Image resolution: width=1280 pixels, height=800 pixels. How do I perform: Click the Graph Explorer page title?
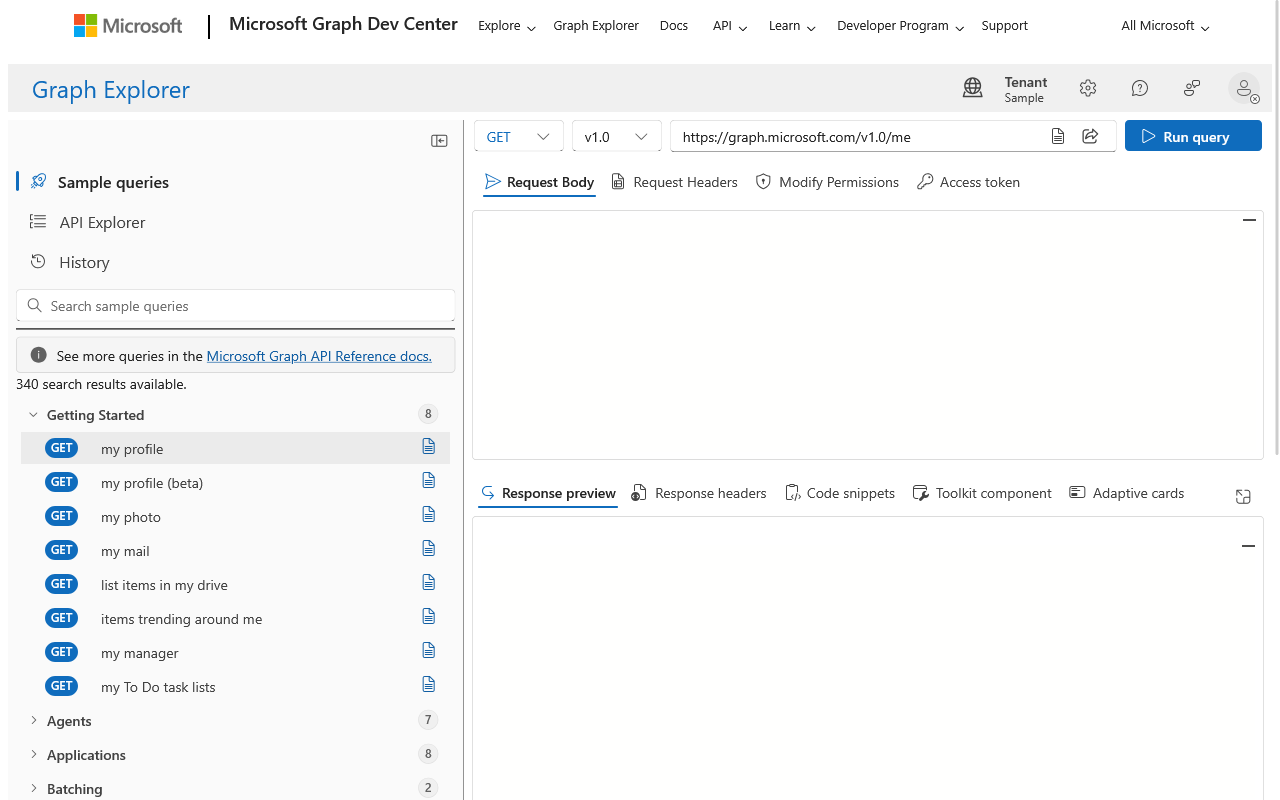point(111,89)
